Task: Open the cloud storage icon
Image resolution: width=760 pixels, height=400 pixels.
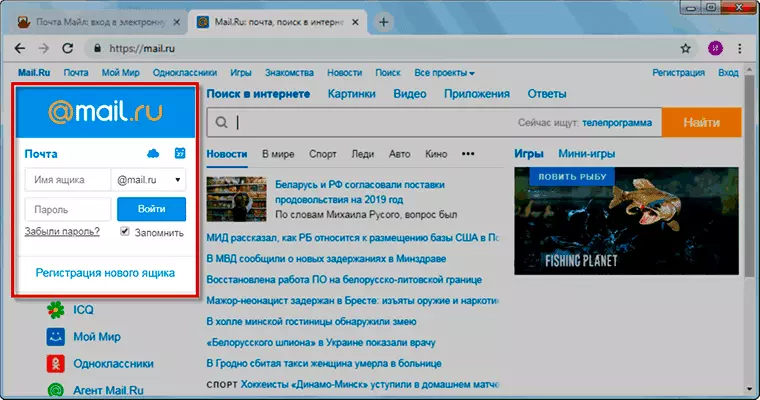Action: point(153,154)
